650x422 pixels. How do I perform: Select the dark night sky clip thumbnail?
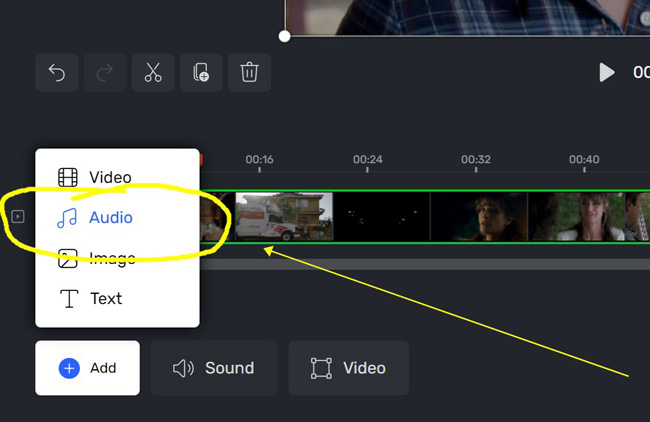coord(382,216)
